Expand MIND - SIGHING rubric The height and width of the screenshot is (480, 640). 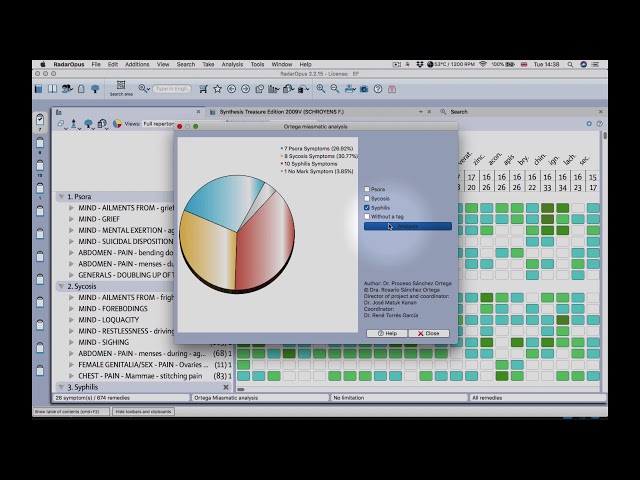coord(71,342)
